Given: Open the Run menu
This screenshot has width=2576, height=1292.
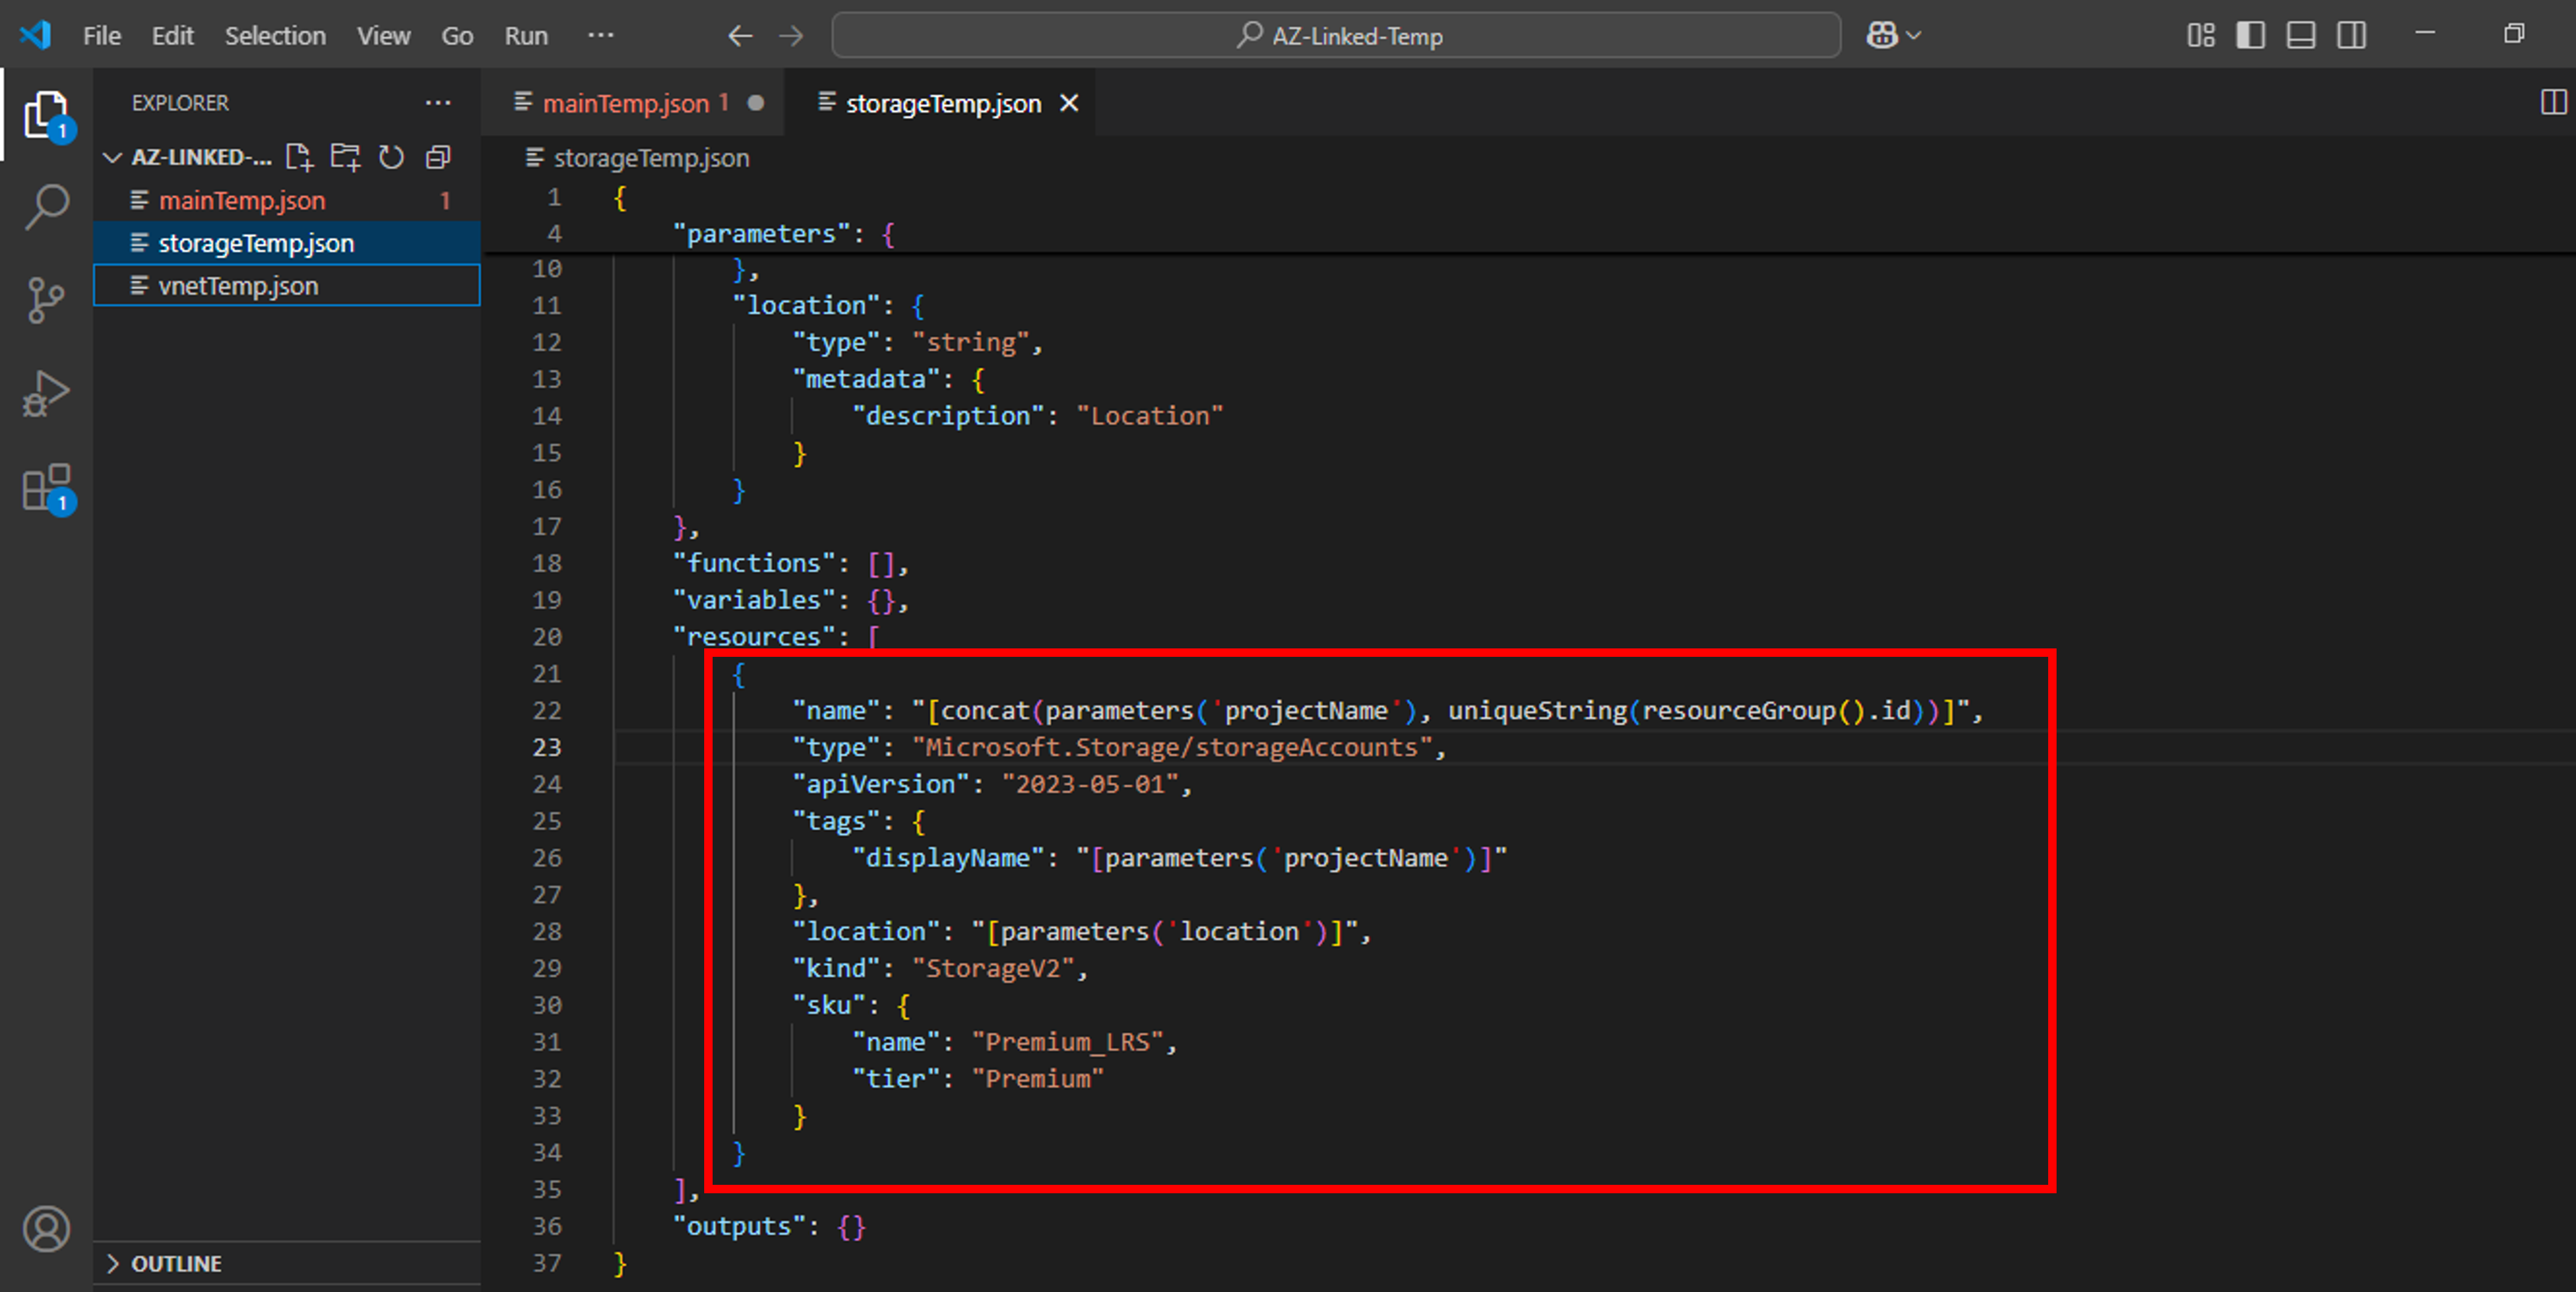Looking at the screenshot, I should click(525, 35).
